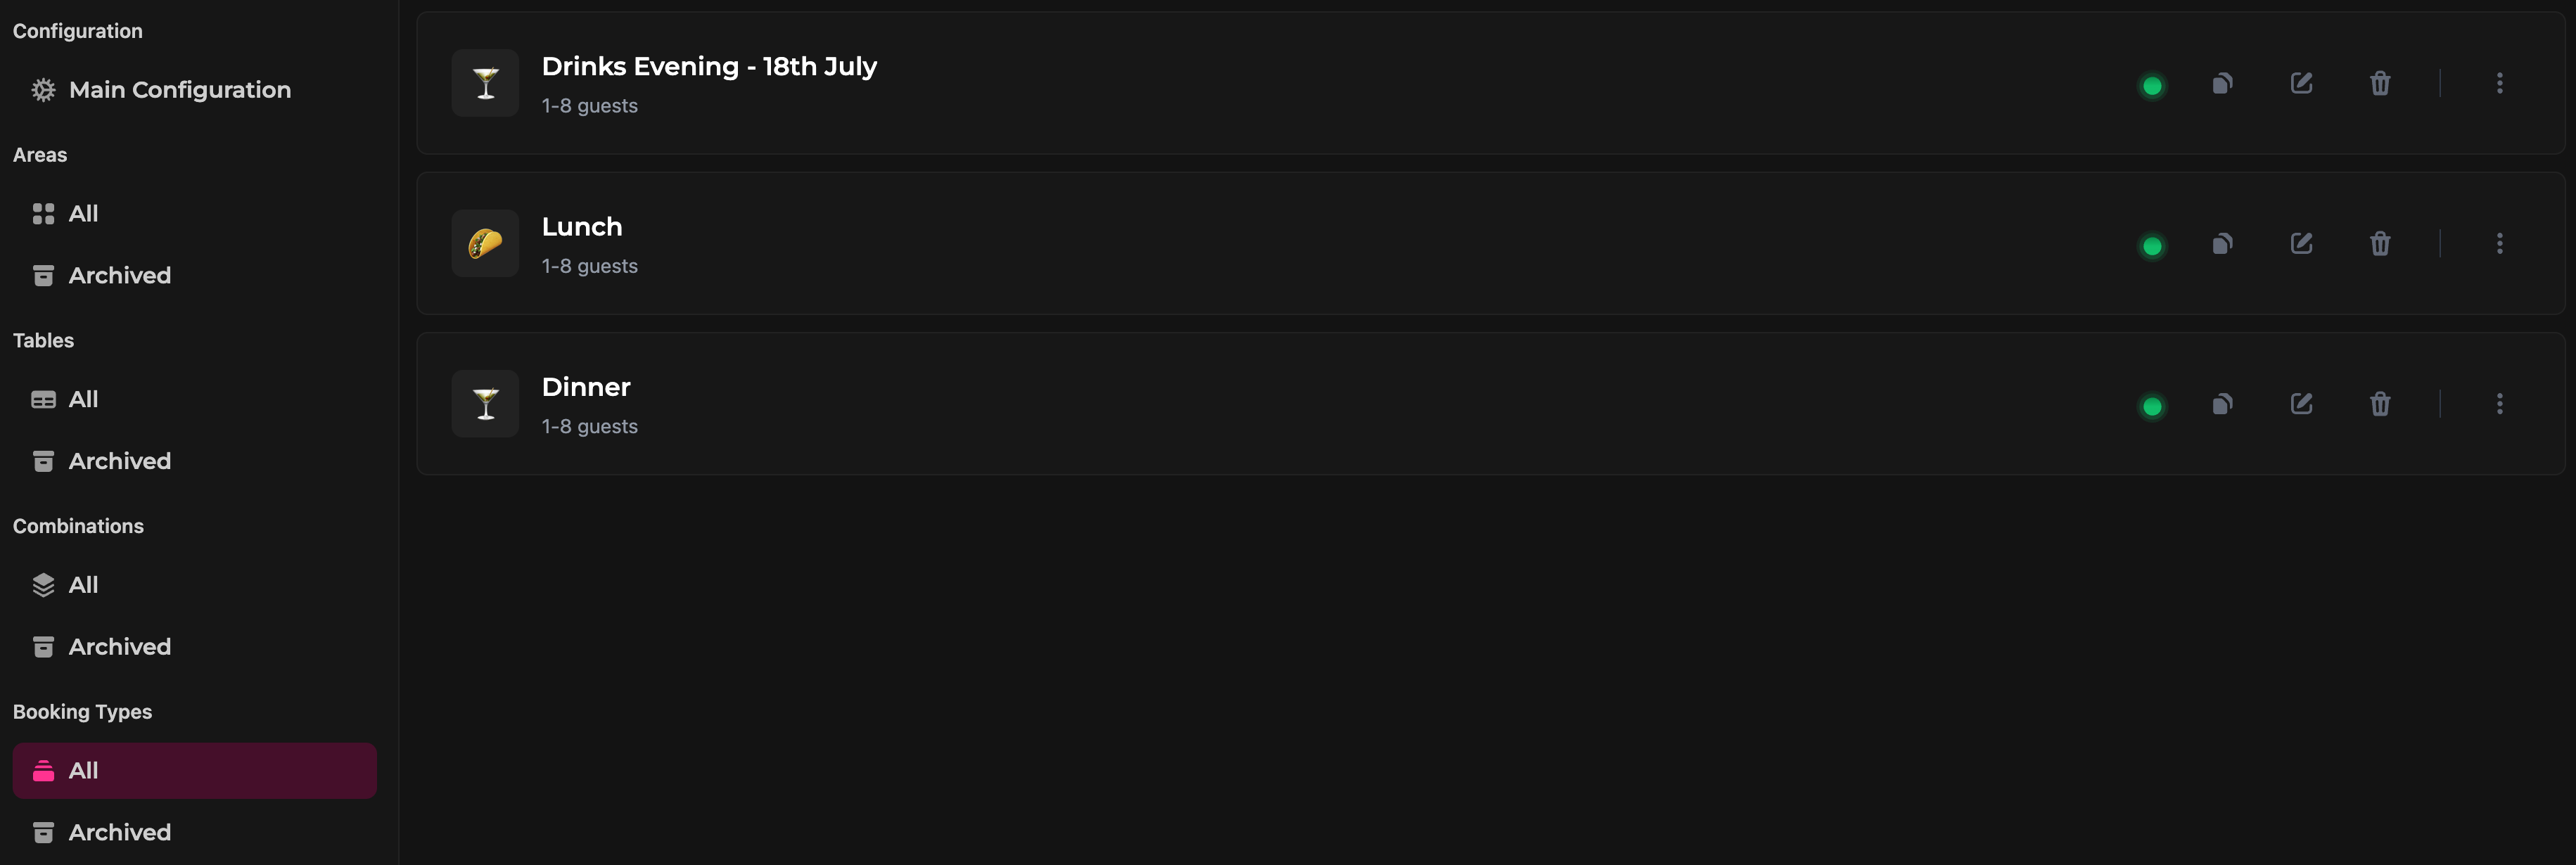Click the edit pencil for Lunch
This screenshot has width=2576, height=865.
[x=2301, y=244]
